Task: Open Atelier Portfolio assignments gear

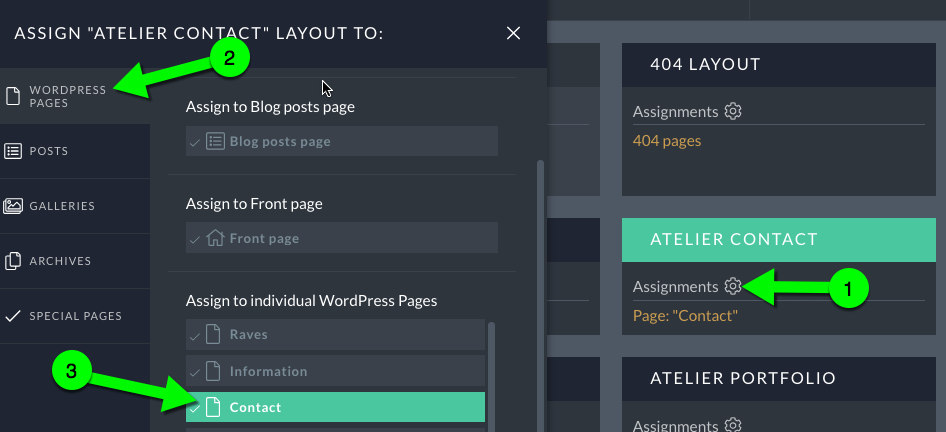Action: pyautogui.click(x=733, y=425)
